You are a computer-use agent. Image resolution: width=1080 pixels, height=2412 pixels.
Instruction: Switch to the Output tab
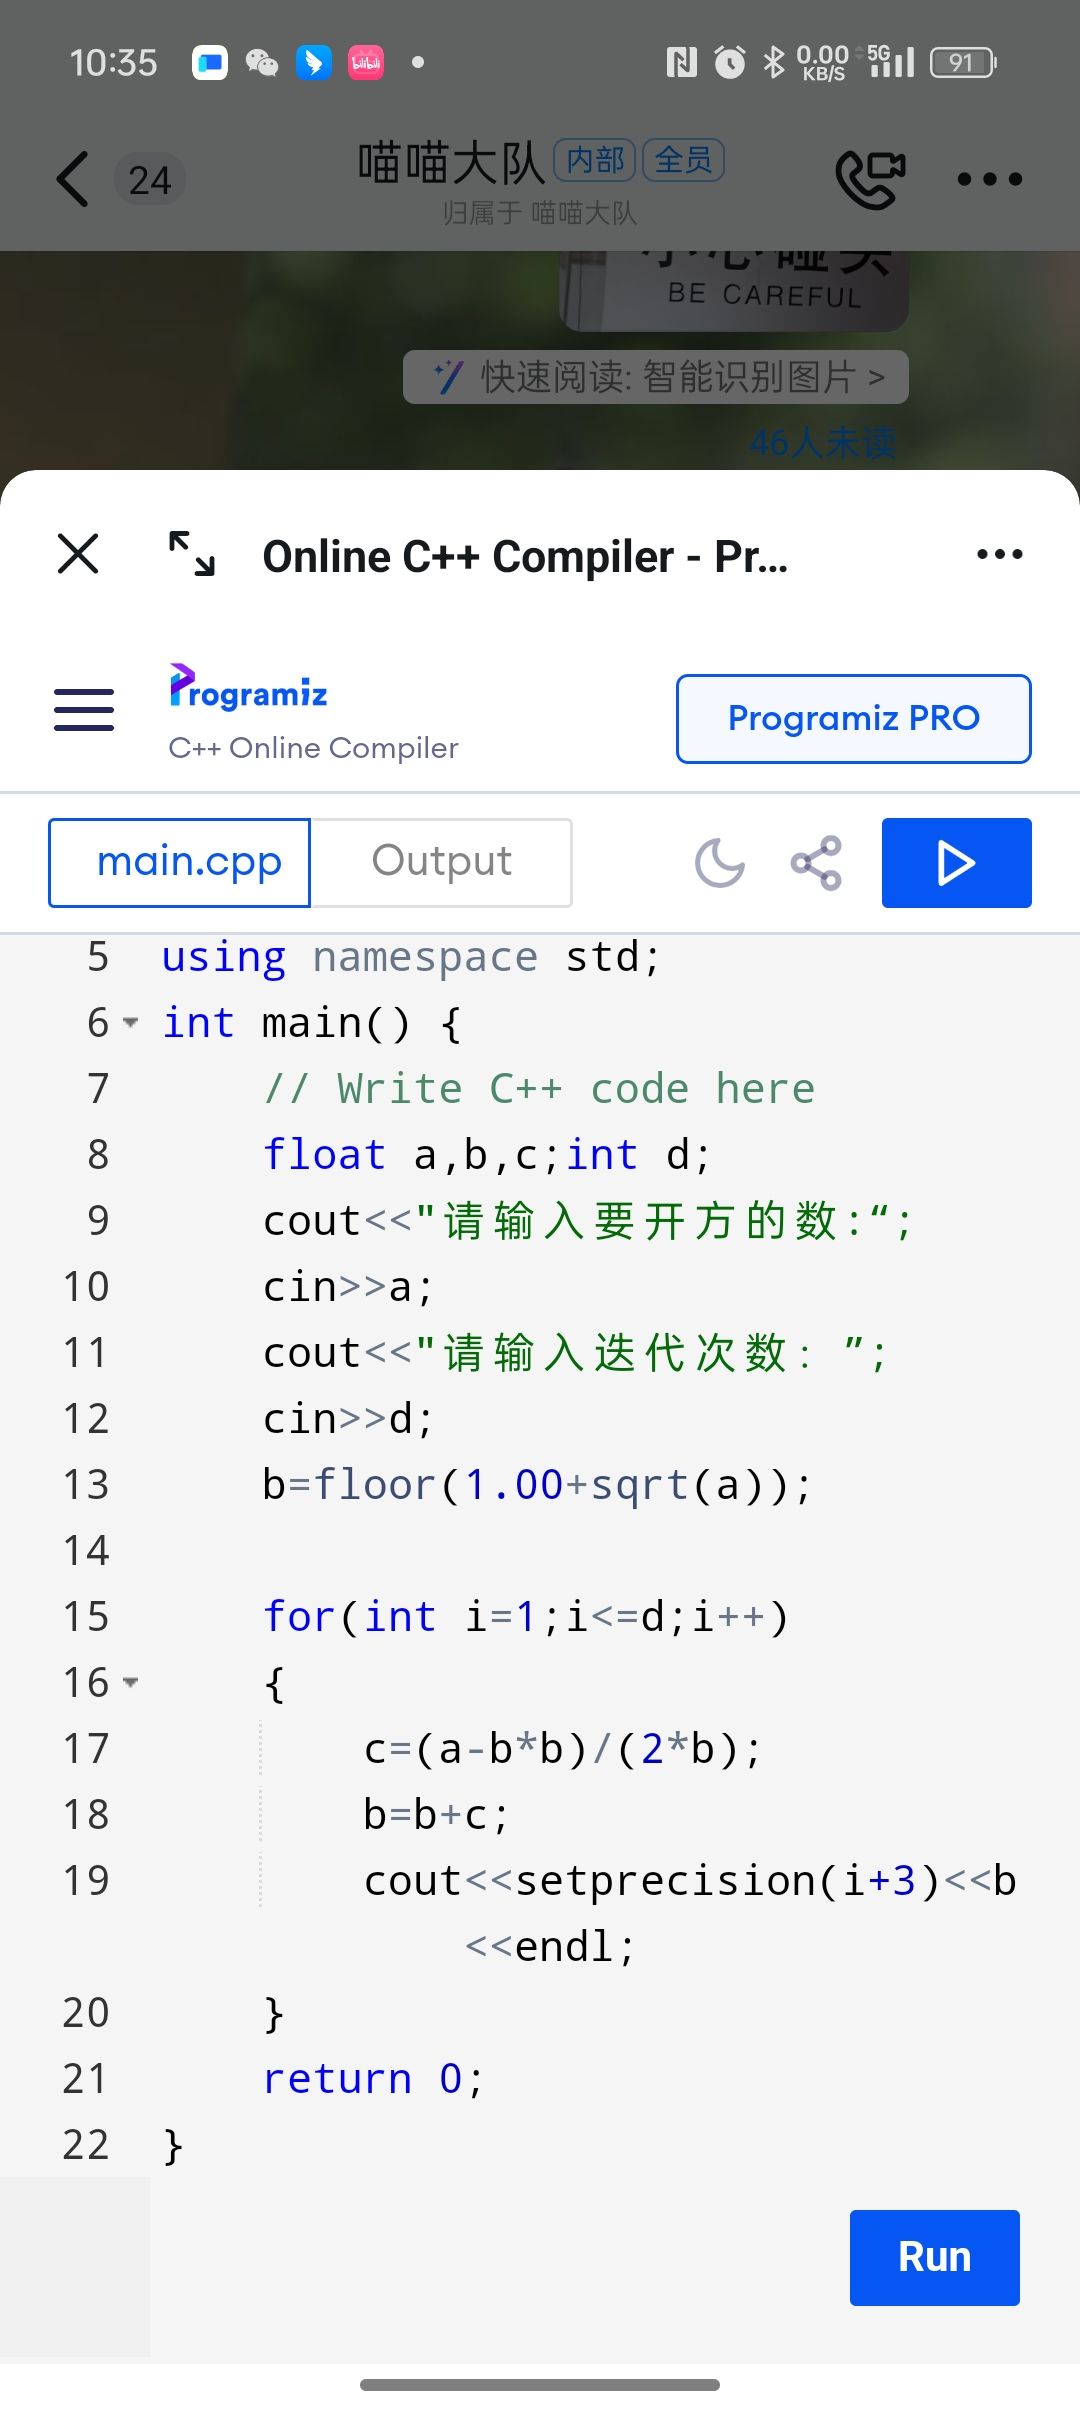pyautogui.click(x=441, y=863)
